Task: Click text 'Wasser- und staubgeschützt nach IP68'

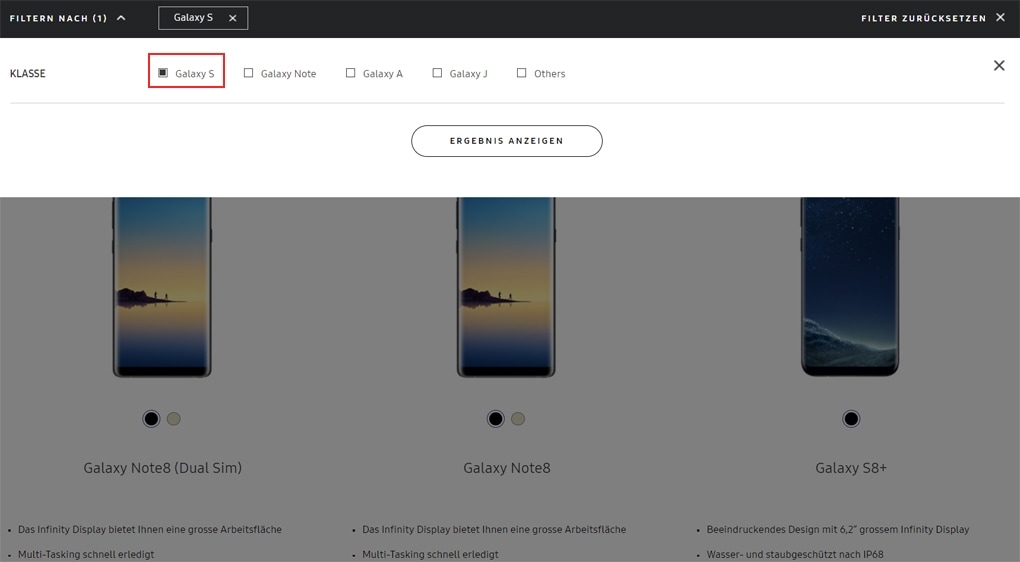Action: pyautogui.click(x=795, y=554)
